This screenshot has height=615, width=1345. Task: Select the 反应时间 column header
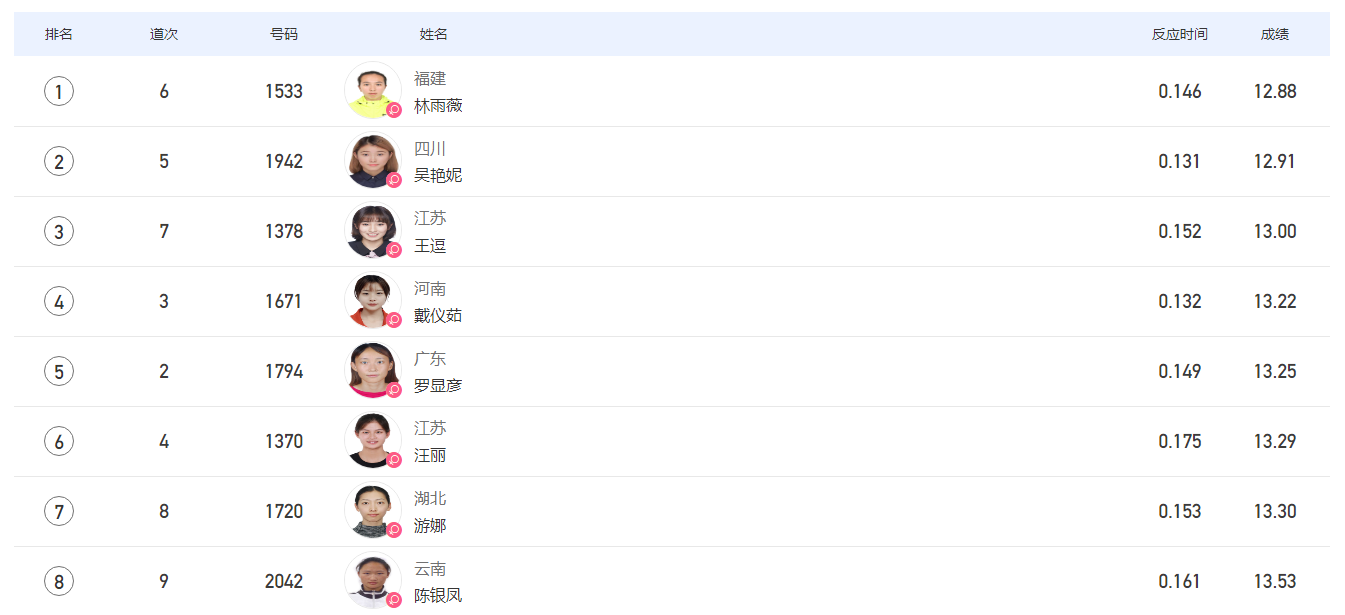pyautogui.click(x=1180, y=34)
